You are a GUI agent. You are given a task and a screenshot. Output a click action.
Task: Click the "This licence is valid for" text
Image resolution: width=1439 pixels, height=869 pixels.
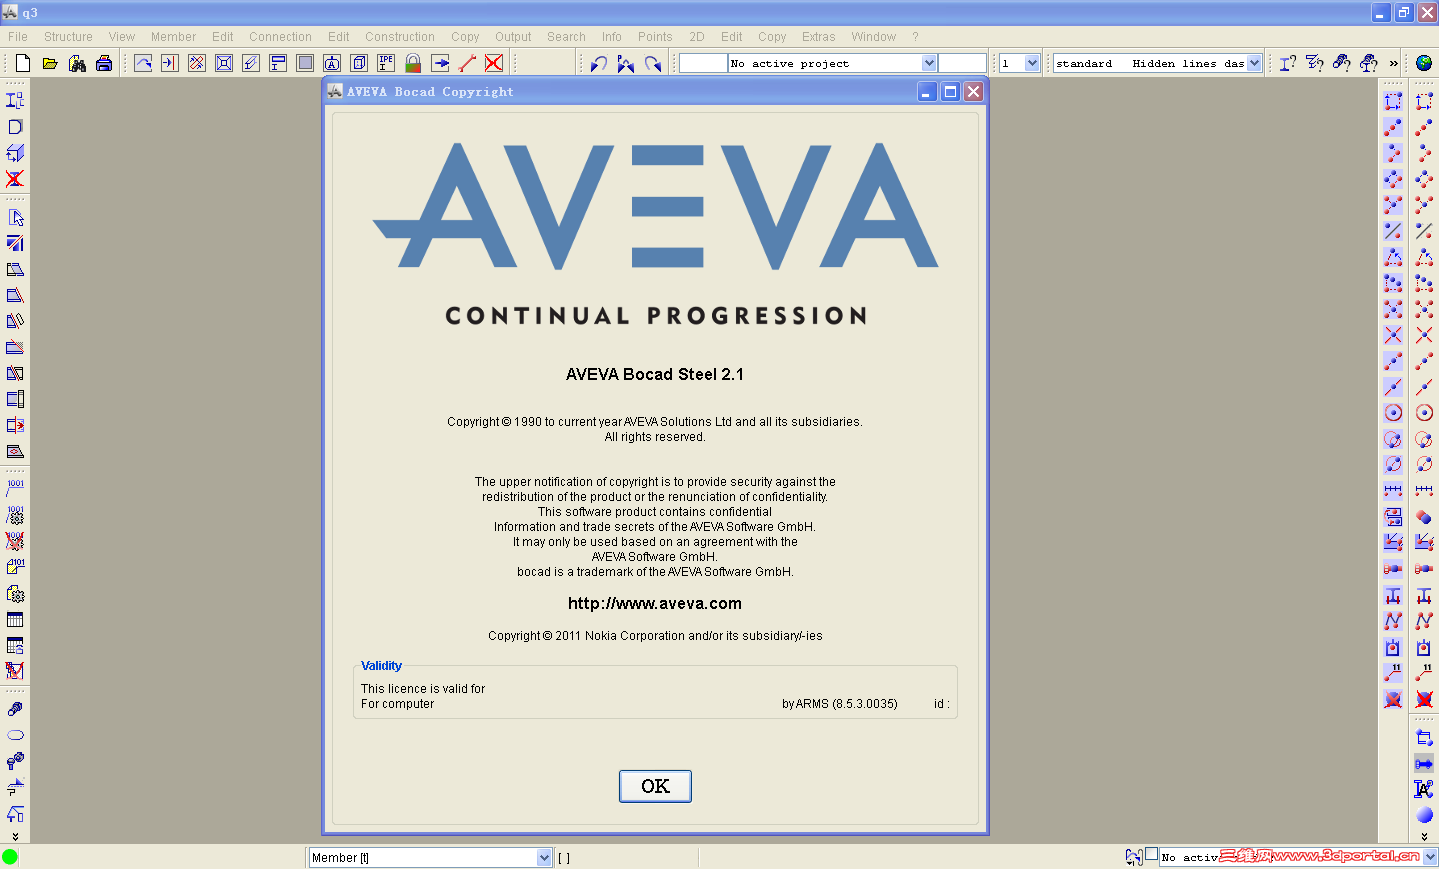[x=423, y=689]
